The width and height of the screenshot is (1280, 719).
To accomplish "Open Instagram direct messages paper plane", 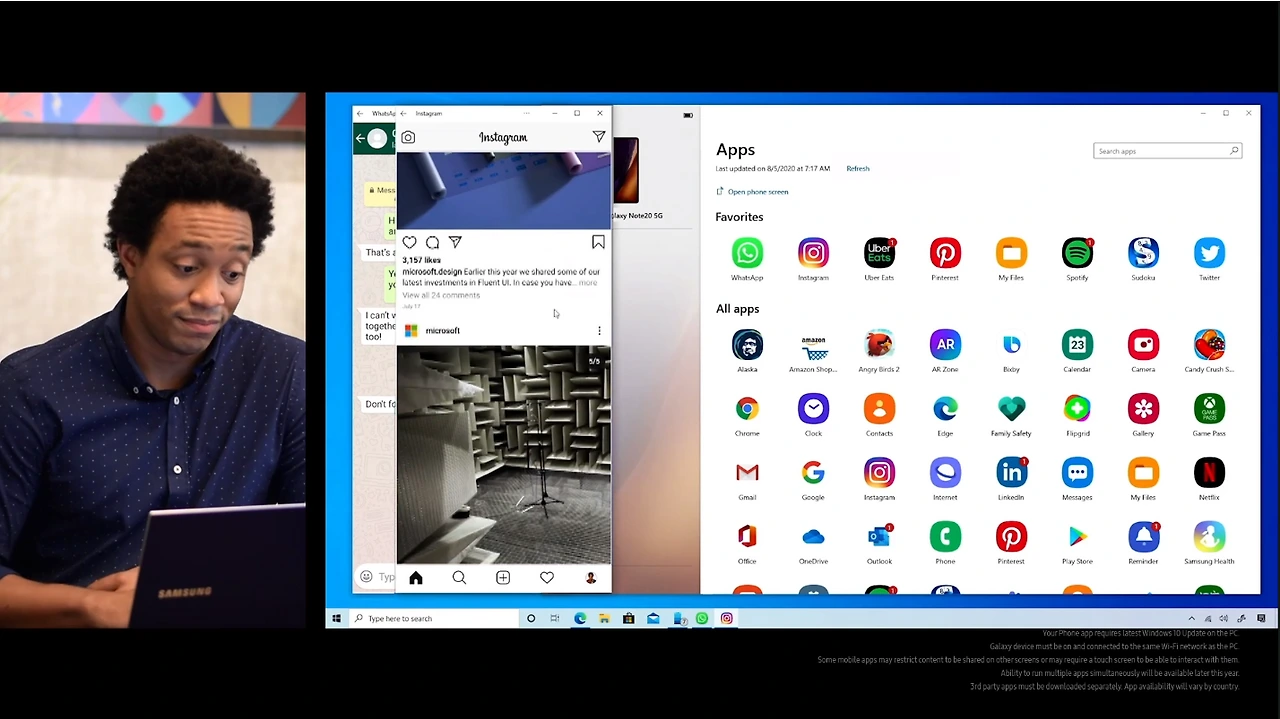I will tap(598, 137).
